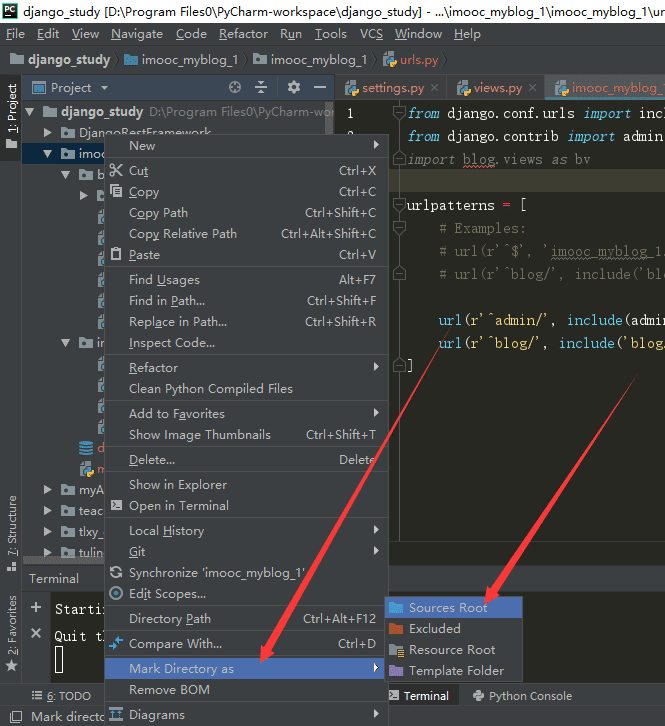Viewport: 665px width, 726px height.
Task: Open the New submenu
Action: [x=246, y=145]
